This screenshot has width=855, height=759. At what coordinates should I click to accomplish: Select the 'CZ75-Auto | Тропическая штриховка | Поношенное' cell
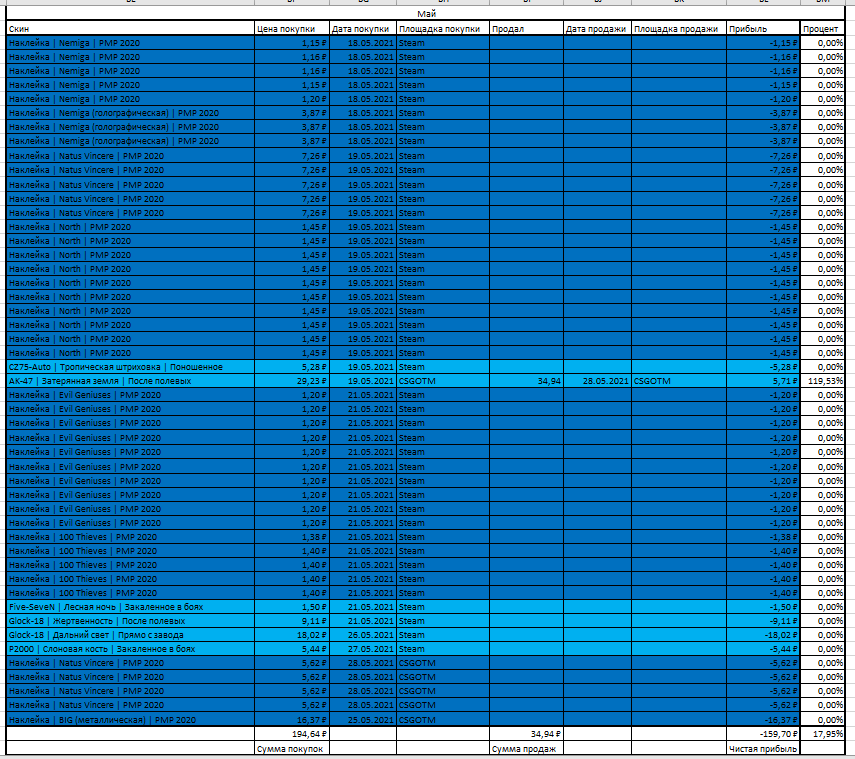point(130,367)
